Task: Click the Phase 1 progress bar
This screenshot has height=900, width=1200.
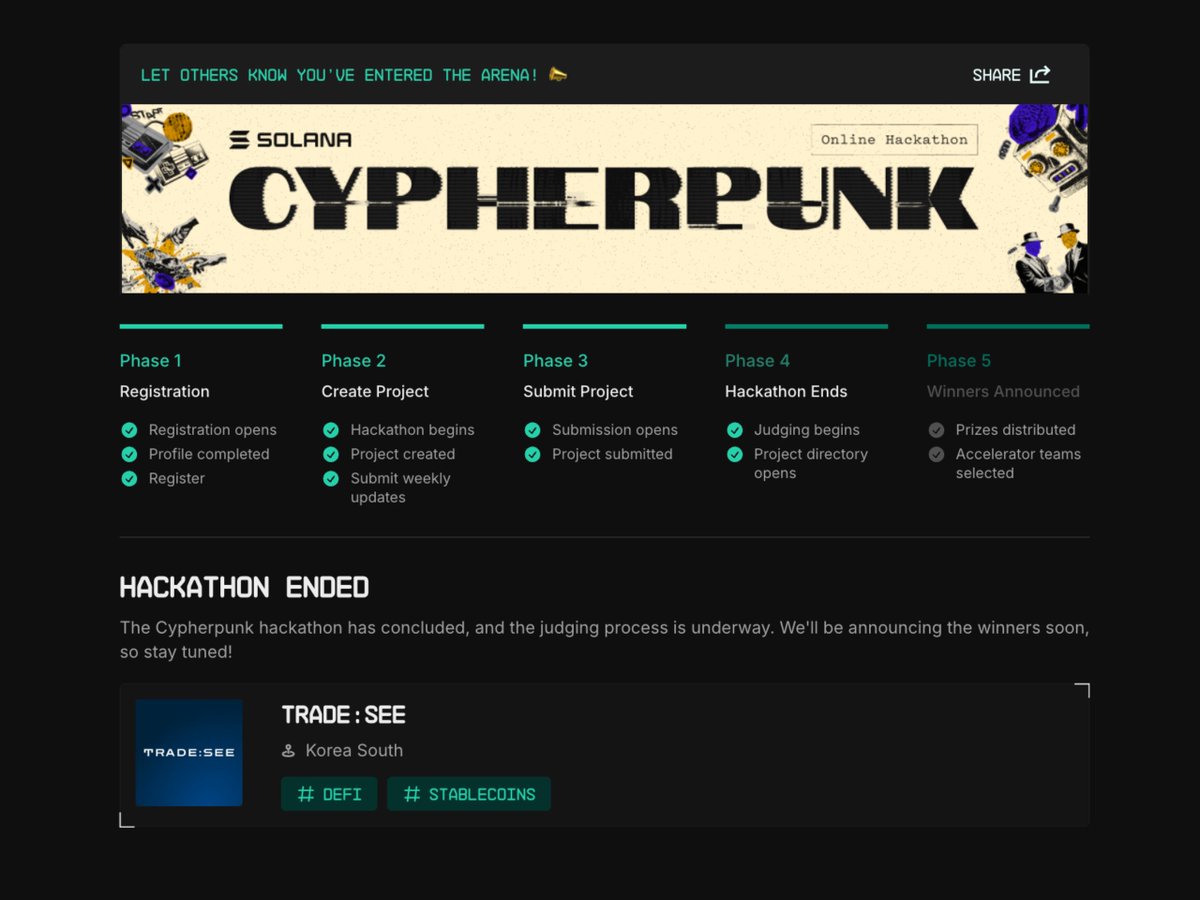Action: (x=201, y=326)
